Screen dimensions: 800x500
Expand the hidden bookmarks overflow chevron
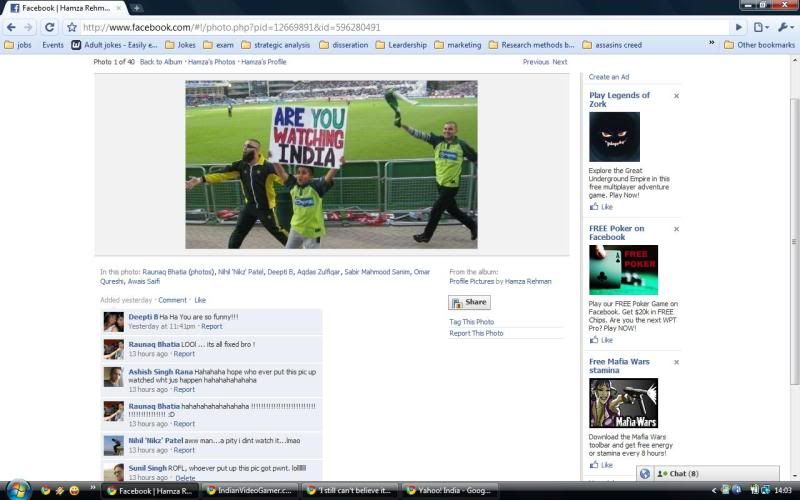pyautogui.click(x=711, y=44)
